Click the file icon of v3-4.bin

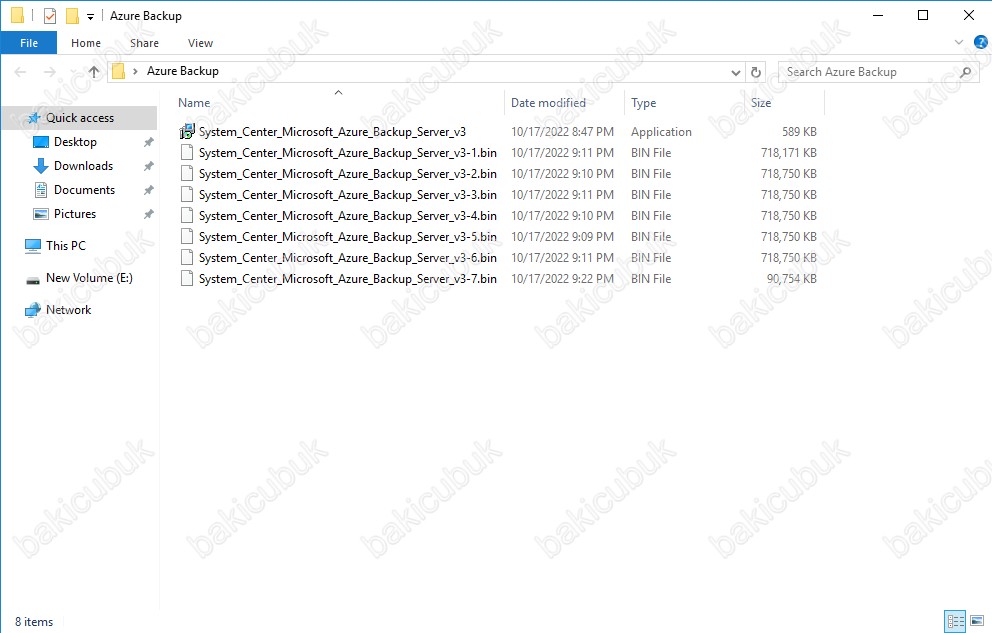(187, 216)
